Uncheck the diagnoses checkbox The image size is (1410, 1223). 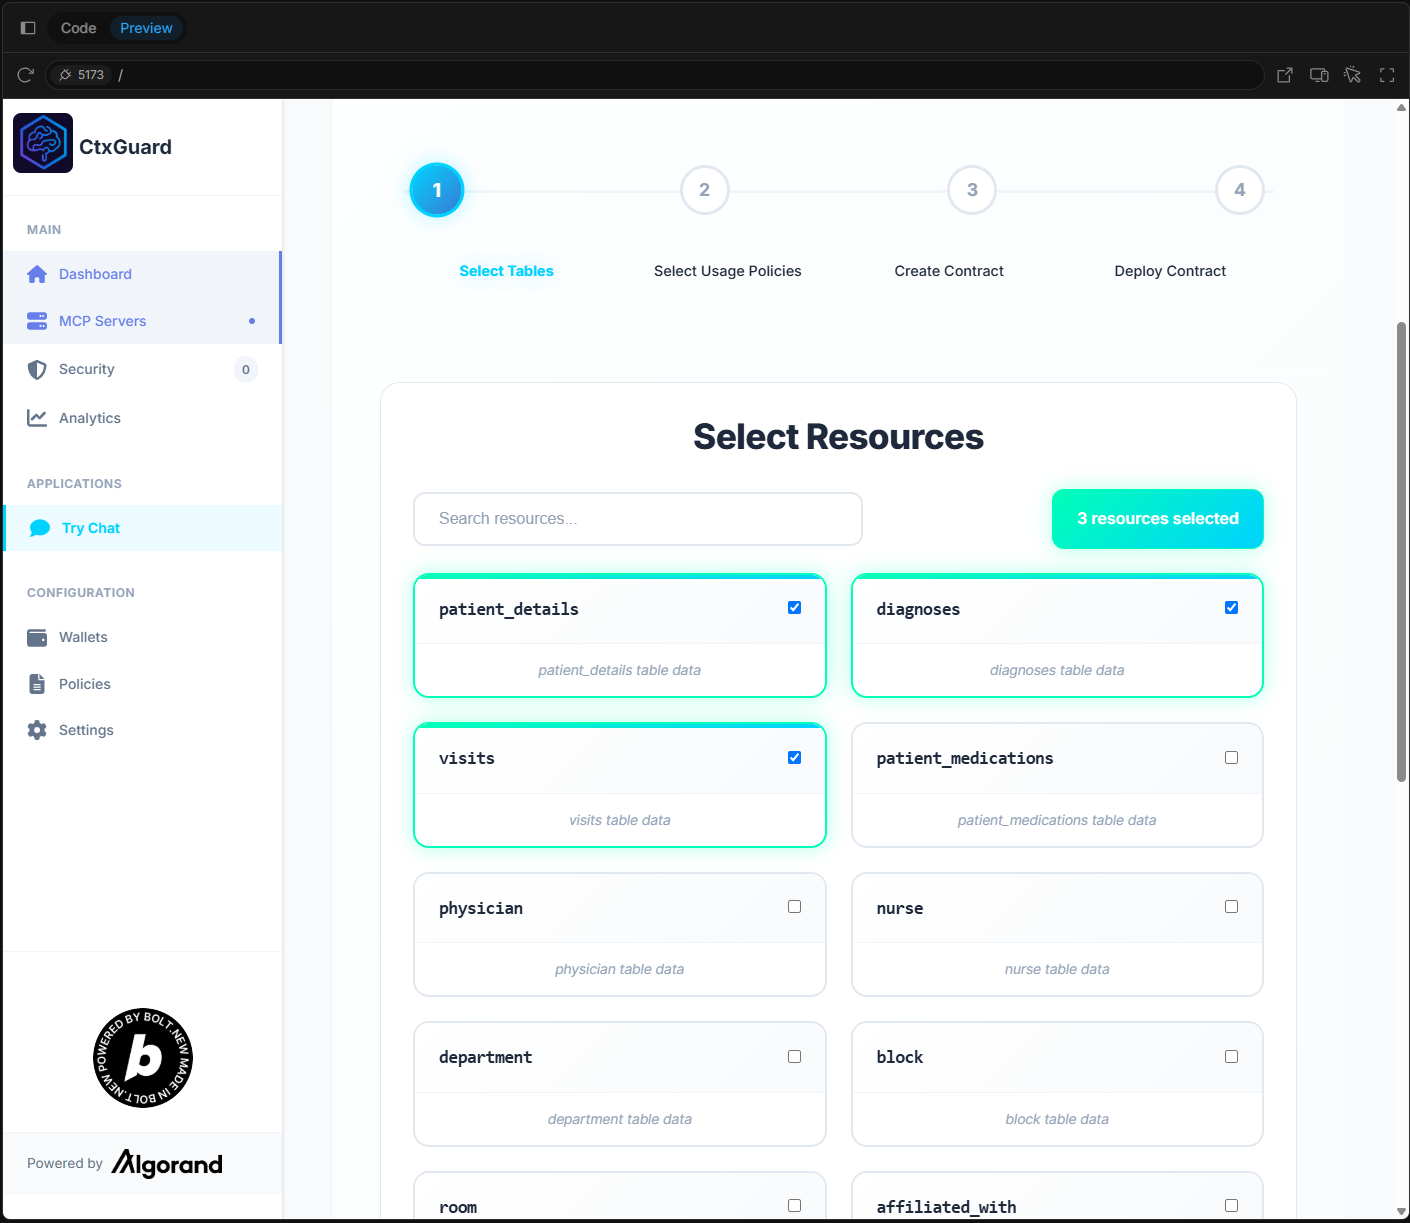click(x=1231, y=608)
